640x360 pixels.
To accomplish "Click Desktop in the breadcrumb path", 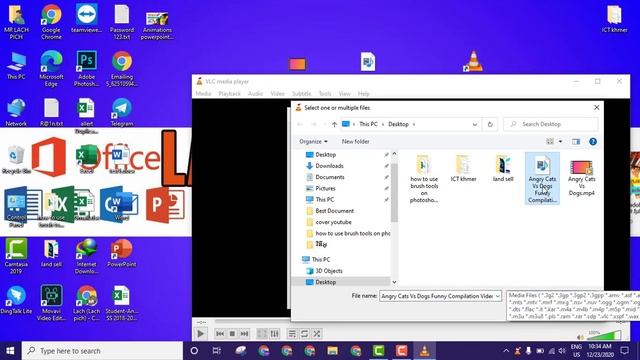I will pyautogui.click(x=398, y=124).
